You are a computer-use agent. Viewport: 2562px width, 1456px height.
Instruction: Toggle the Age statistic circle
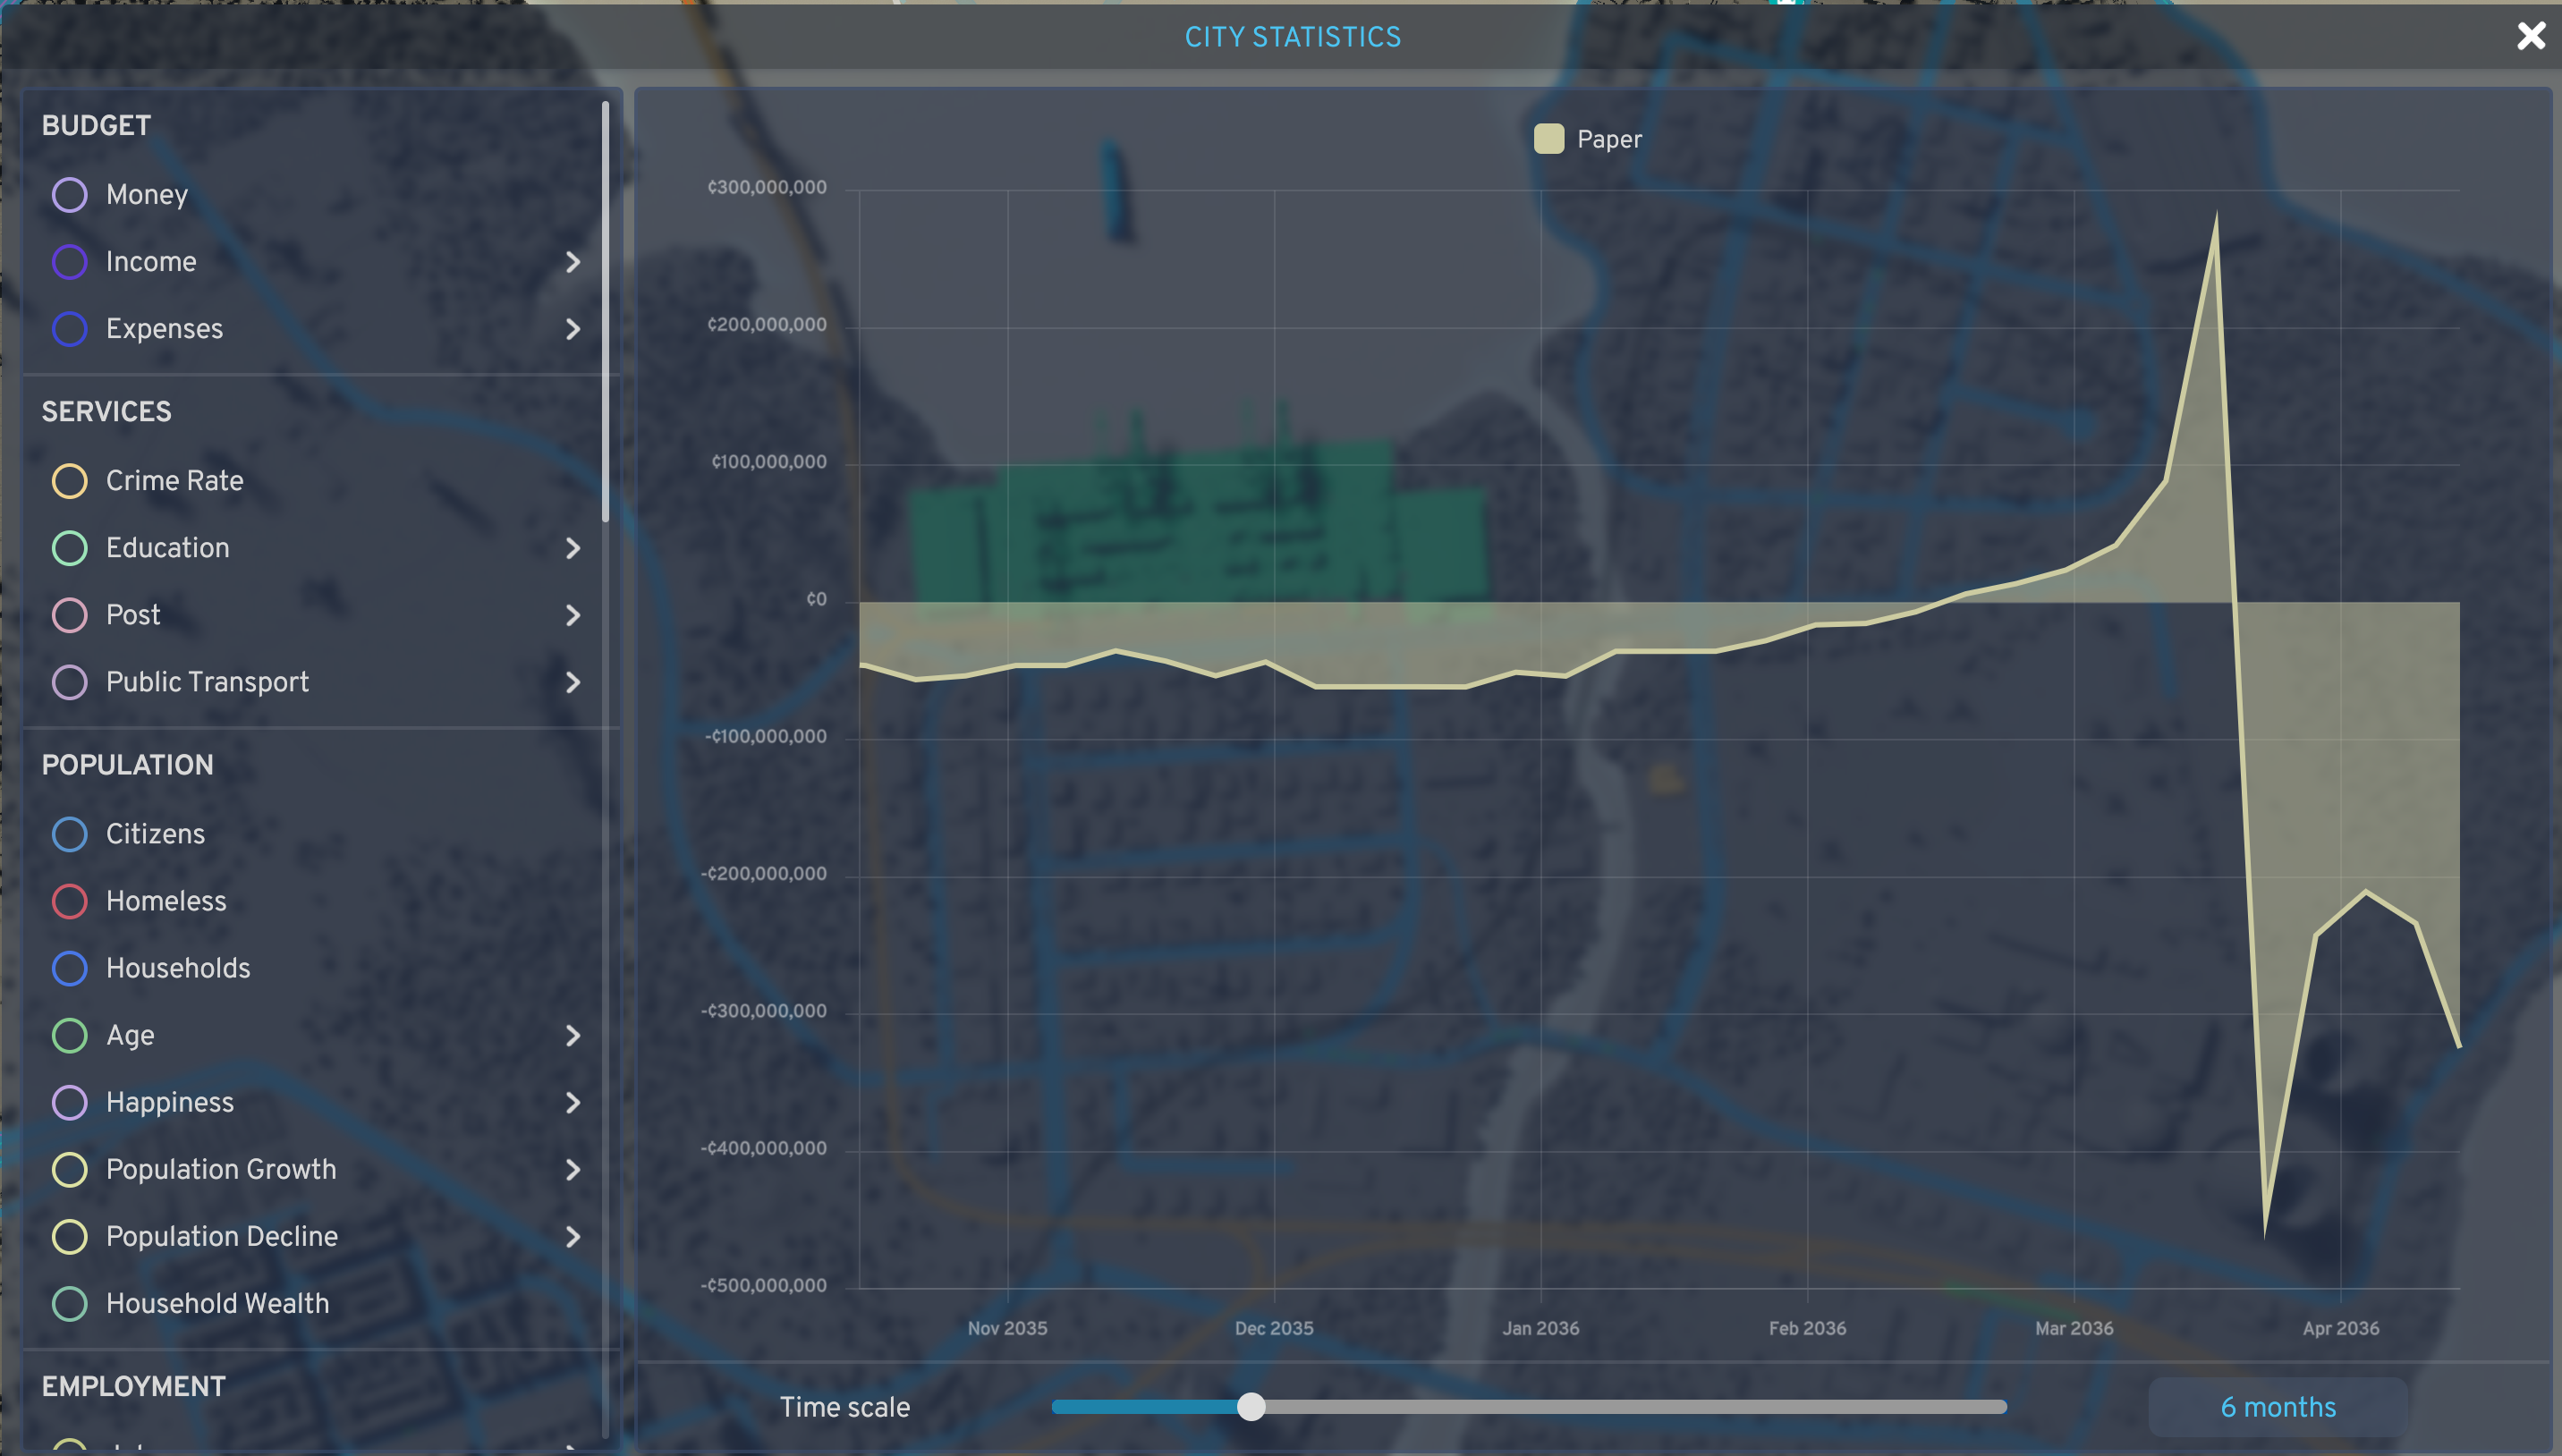click(69, 1035)
